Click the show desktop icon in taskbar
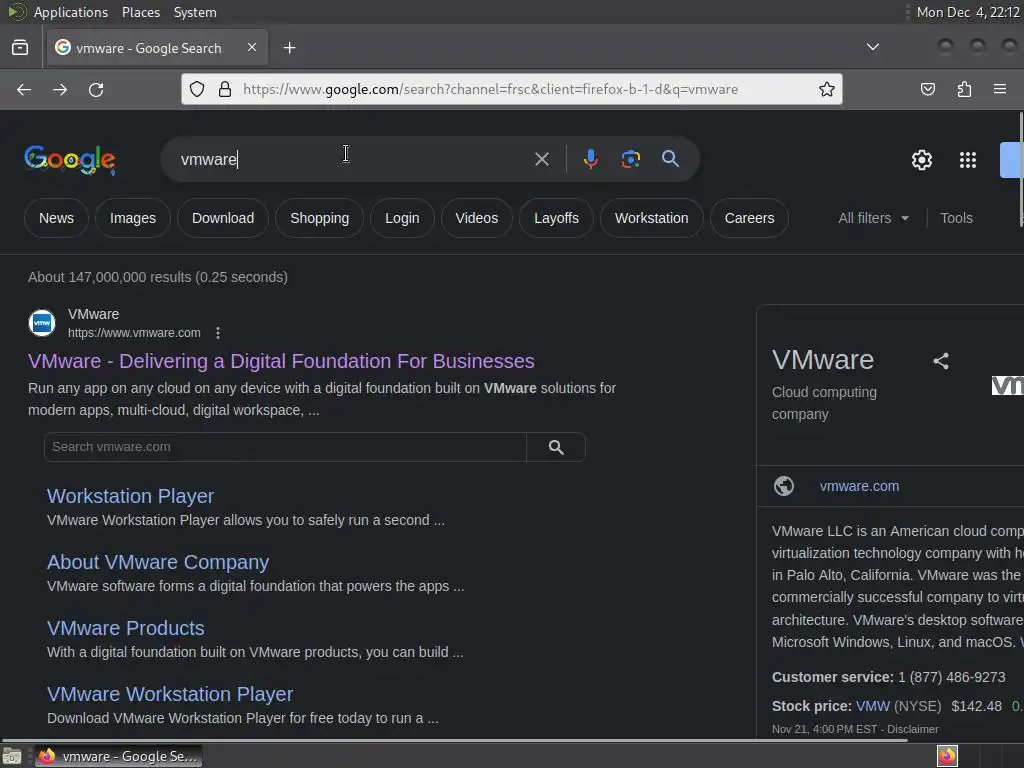This screenshot has width=1024, height=768. [12, 757]
